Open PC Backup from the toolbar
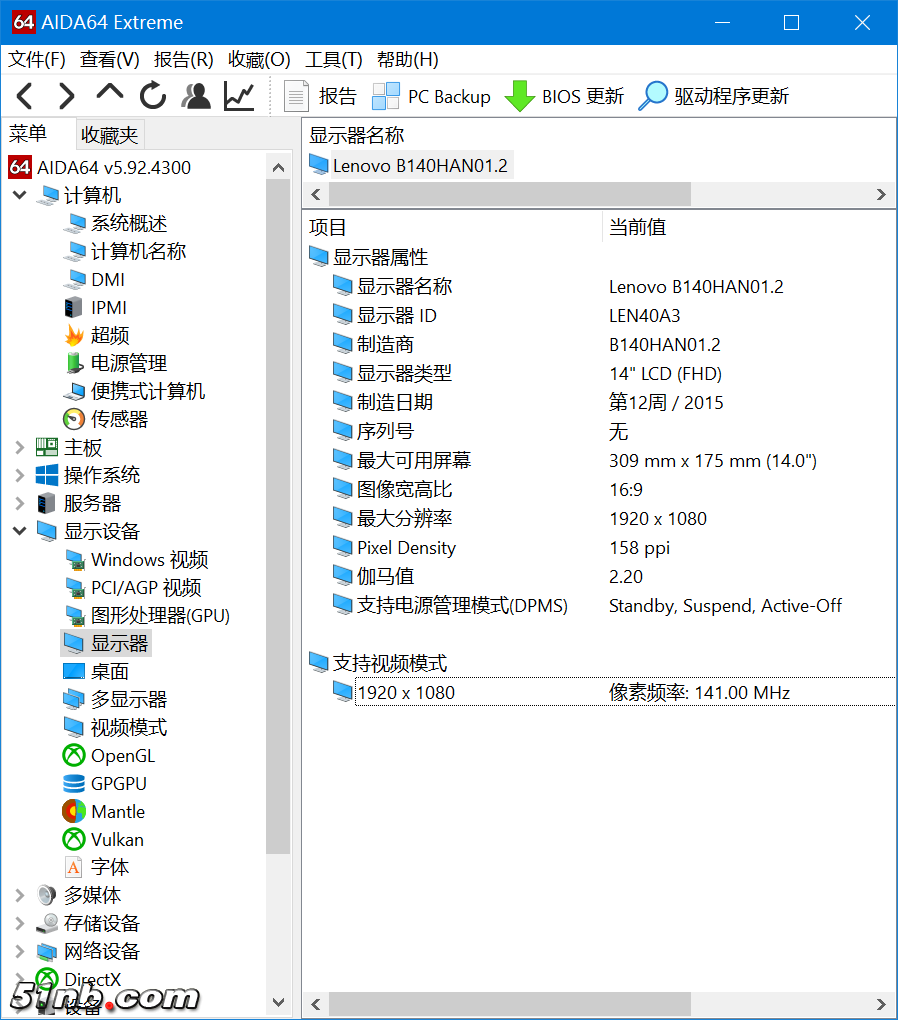 [x=432, y=96]
